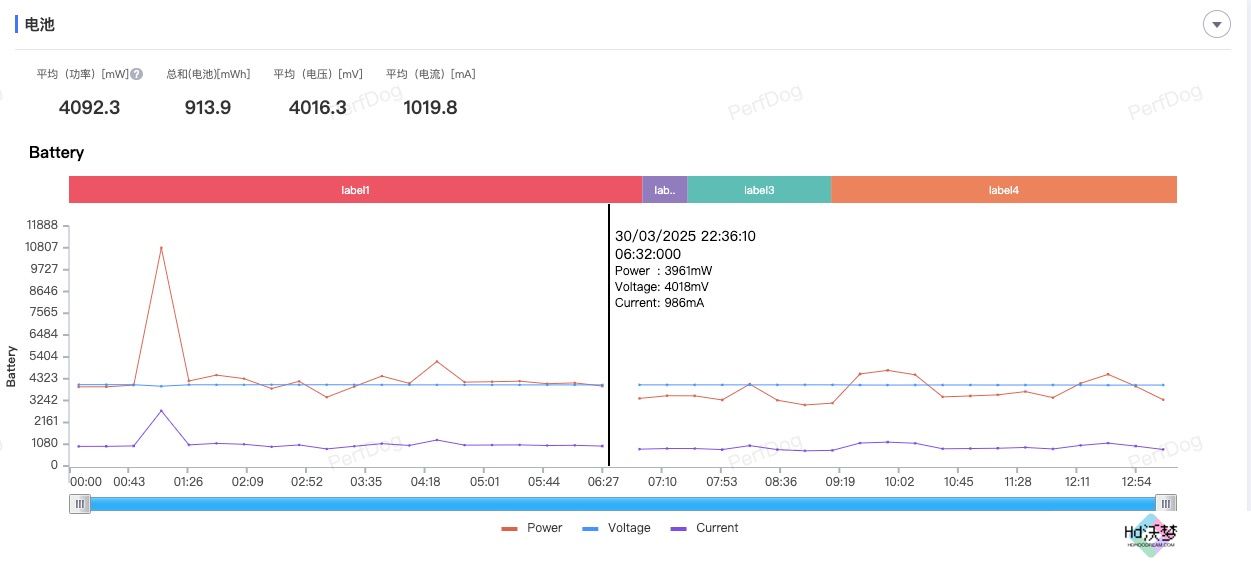Toggle the Voltage series in legend
This screenshot has width=1251, height=561.
click(x=616, y=528)
